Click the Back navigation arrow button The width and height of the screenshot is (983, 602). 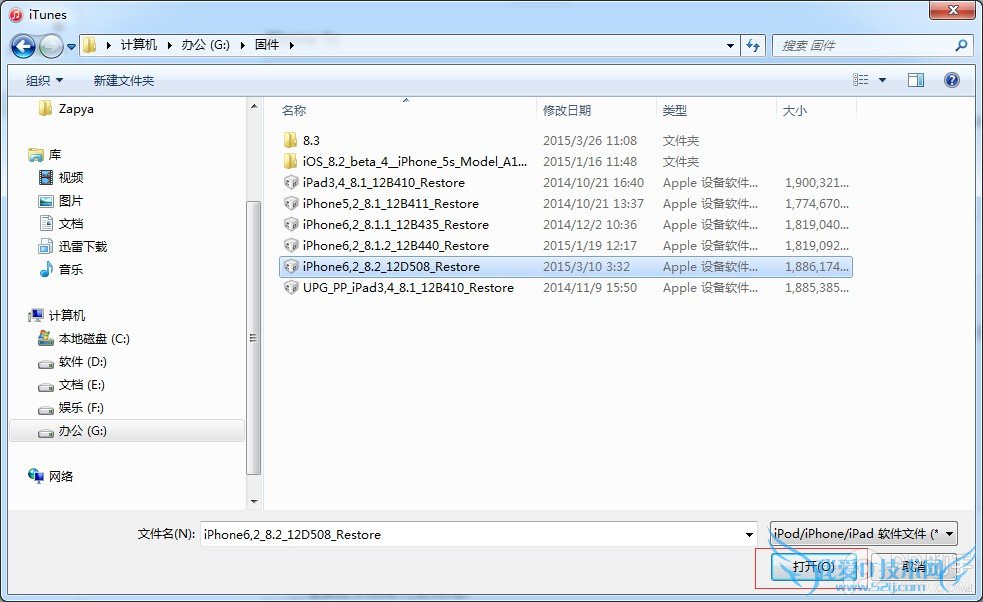pos(23,46)
